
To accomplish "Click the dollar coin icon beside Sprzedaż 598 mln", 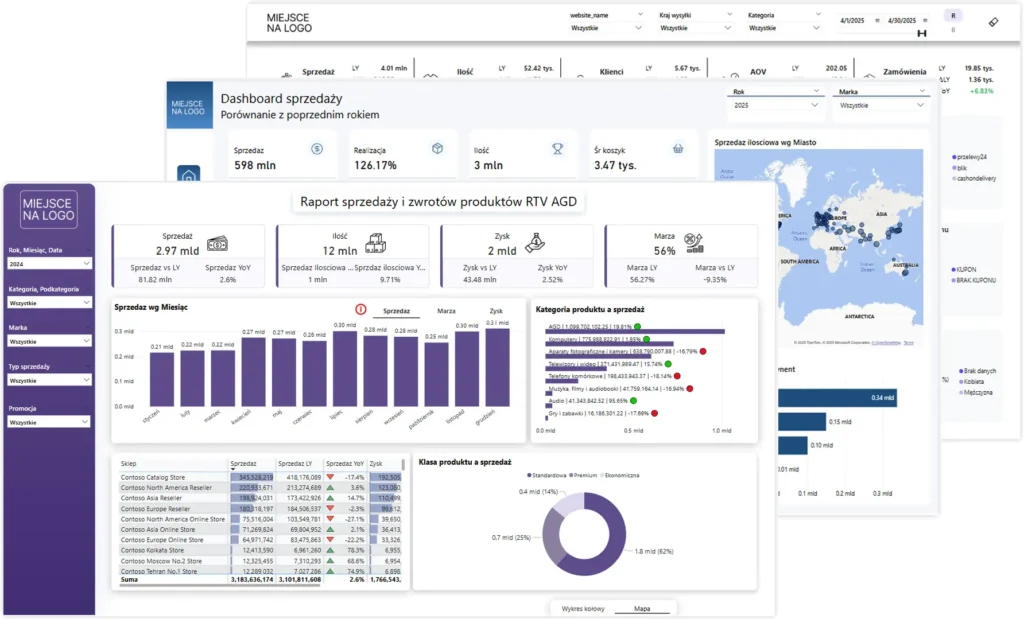I will 317,148.
